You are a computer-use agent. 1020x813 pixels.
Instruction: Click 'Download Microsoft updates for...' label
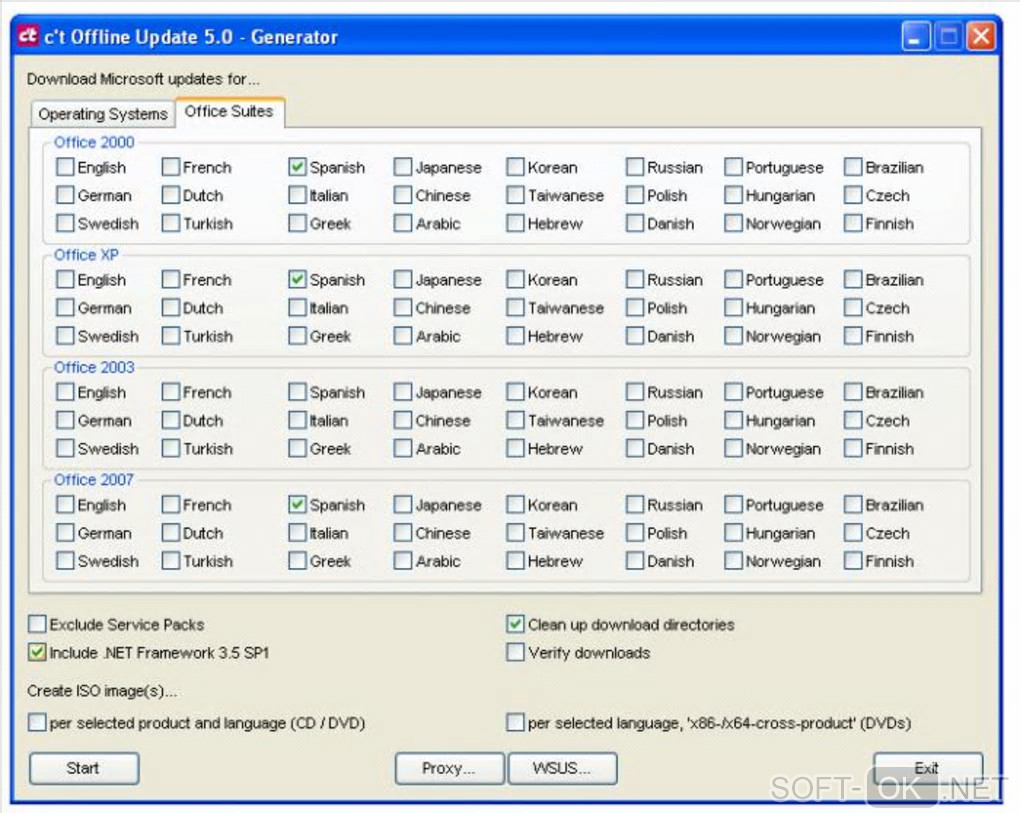(143, 79)
